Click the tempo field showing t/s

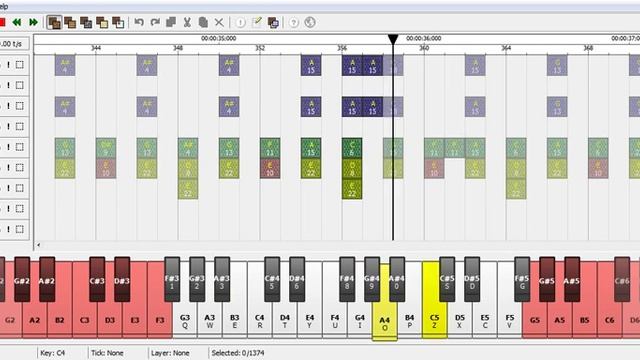[x=14, y=44]
